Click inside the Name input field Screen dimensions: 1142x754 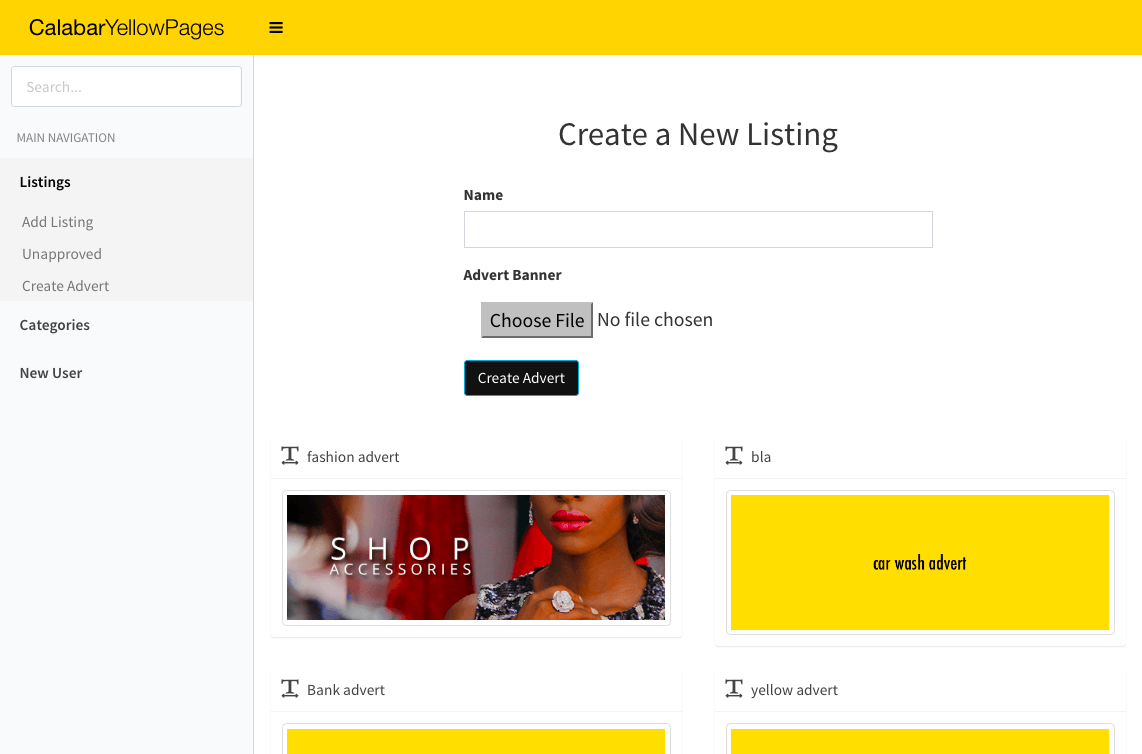[x=697, y=229]
